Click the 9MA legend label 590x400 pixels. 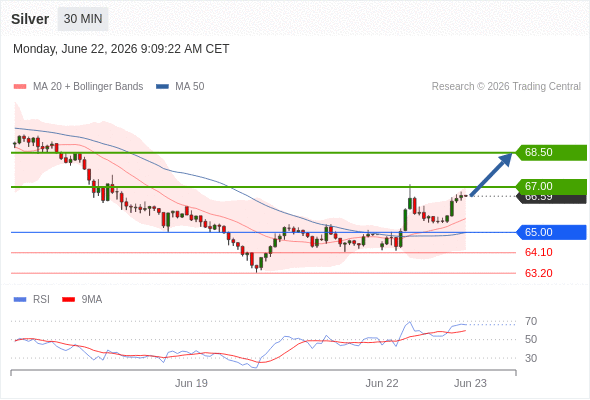tap(92, 300)
